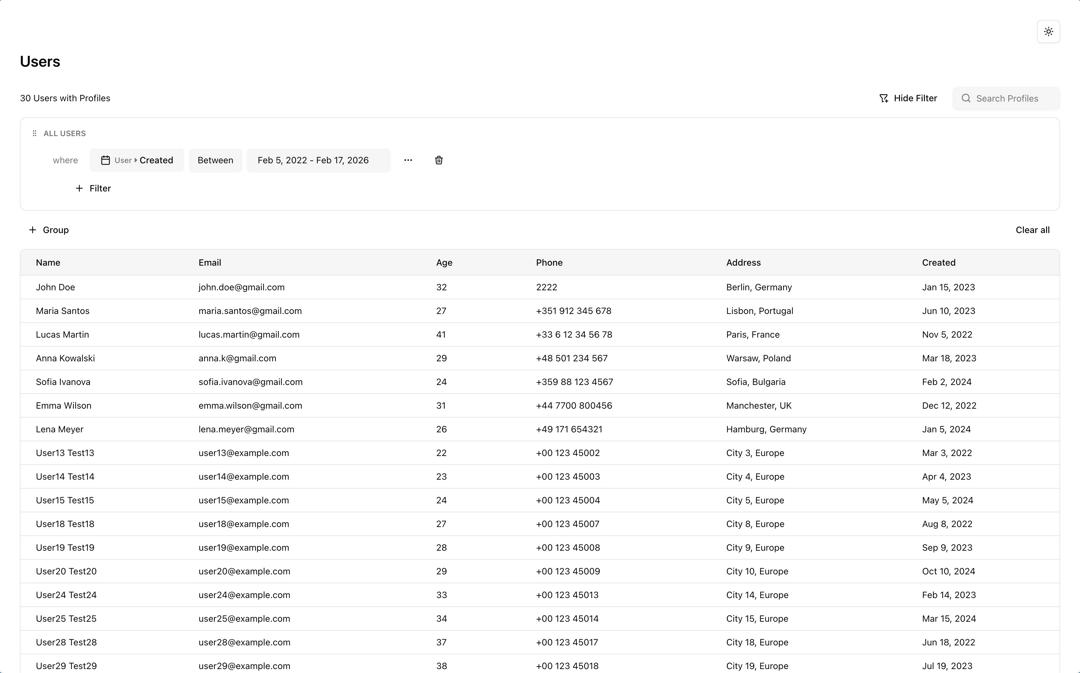This screenshot has width=1080, height=673.
Task: Click the Hide Filter button label
Action: (915, 99)
